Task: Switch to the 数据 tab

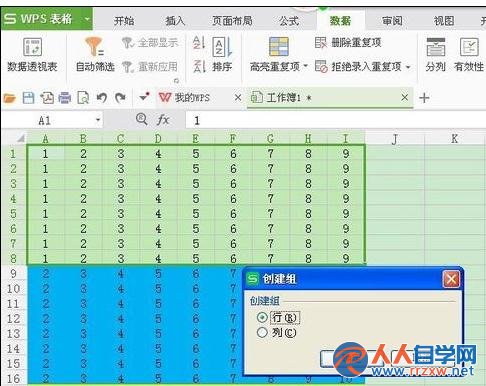Action: pyautogui.click(x=340, y=21)
